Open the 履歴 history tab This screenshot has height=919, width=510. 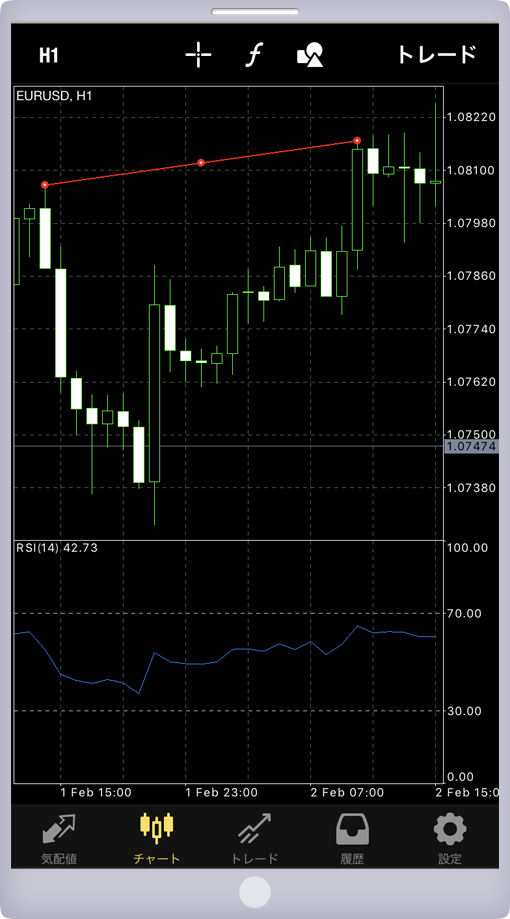(352, 839)
